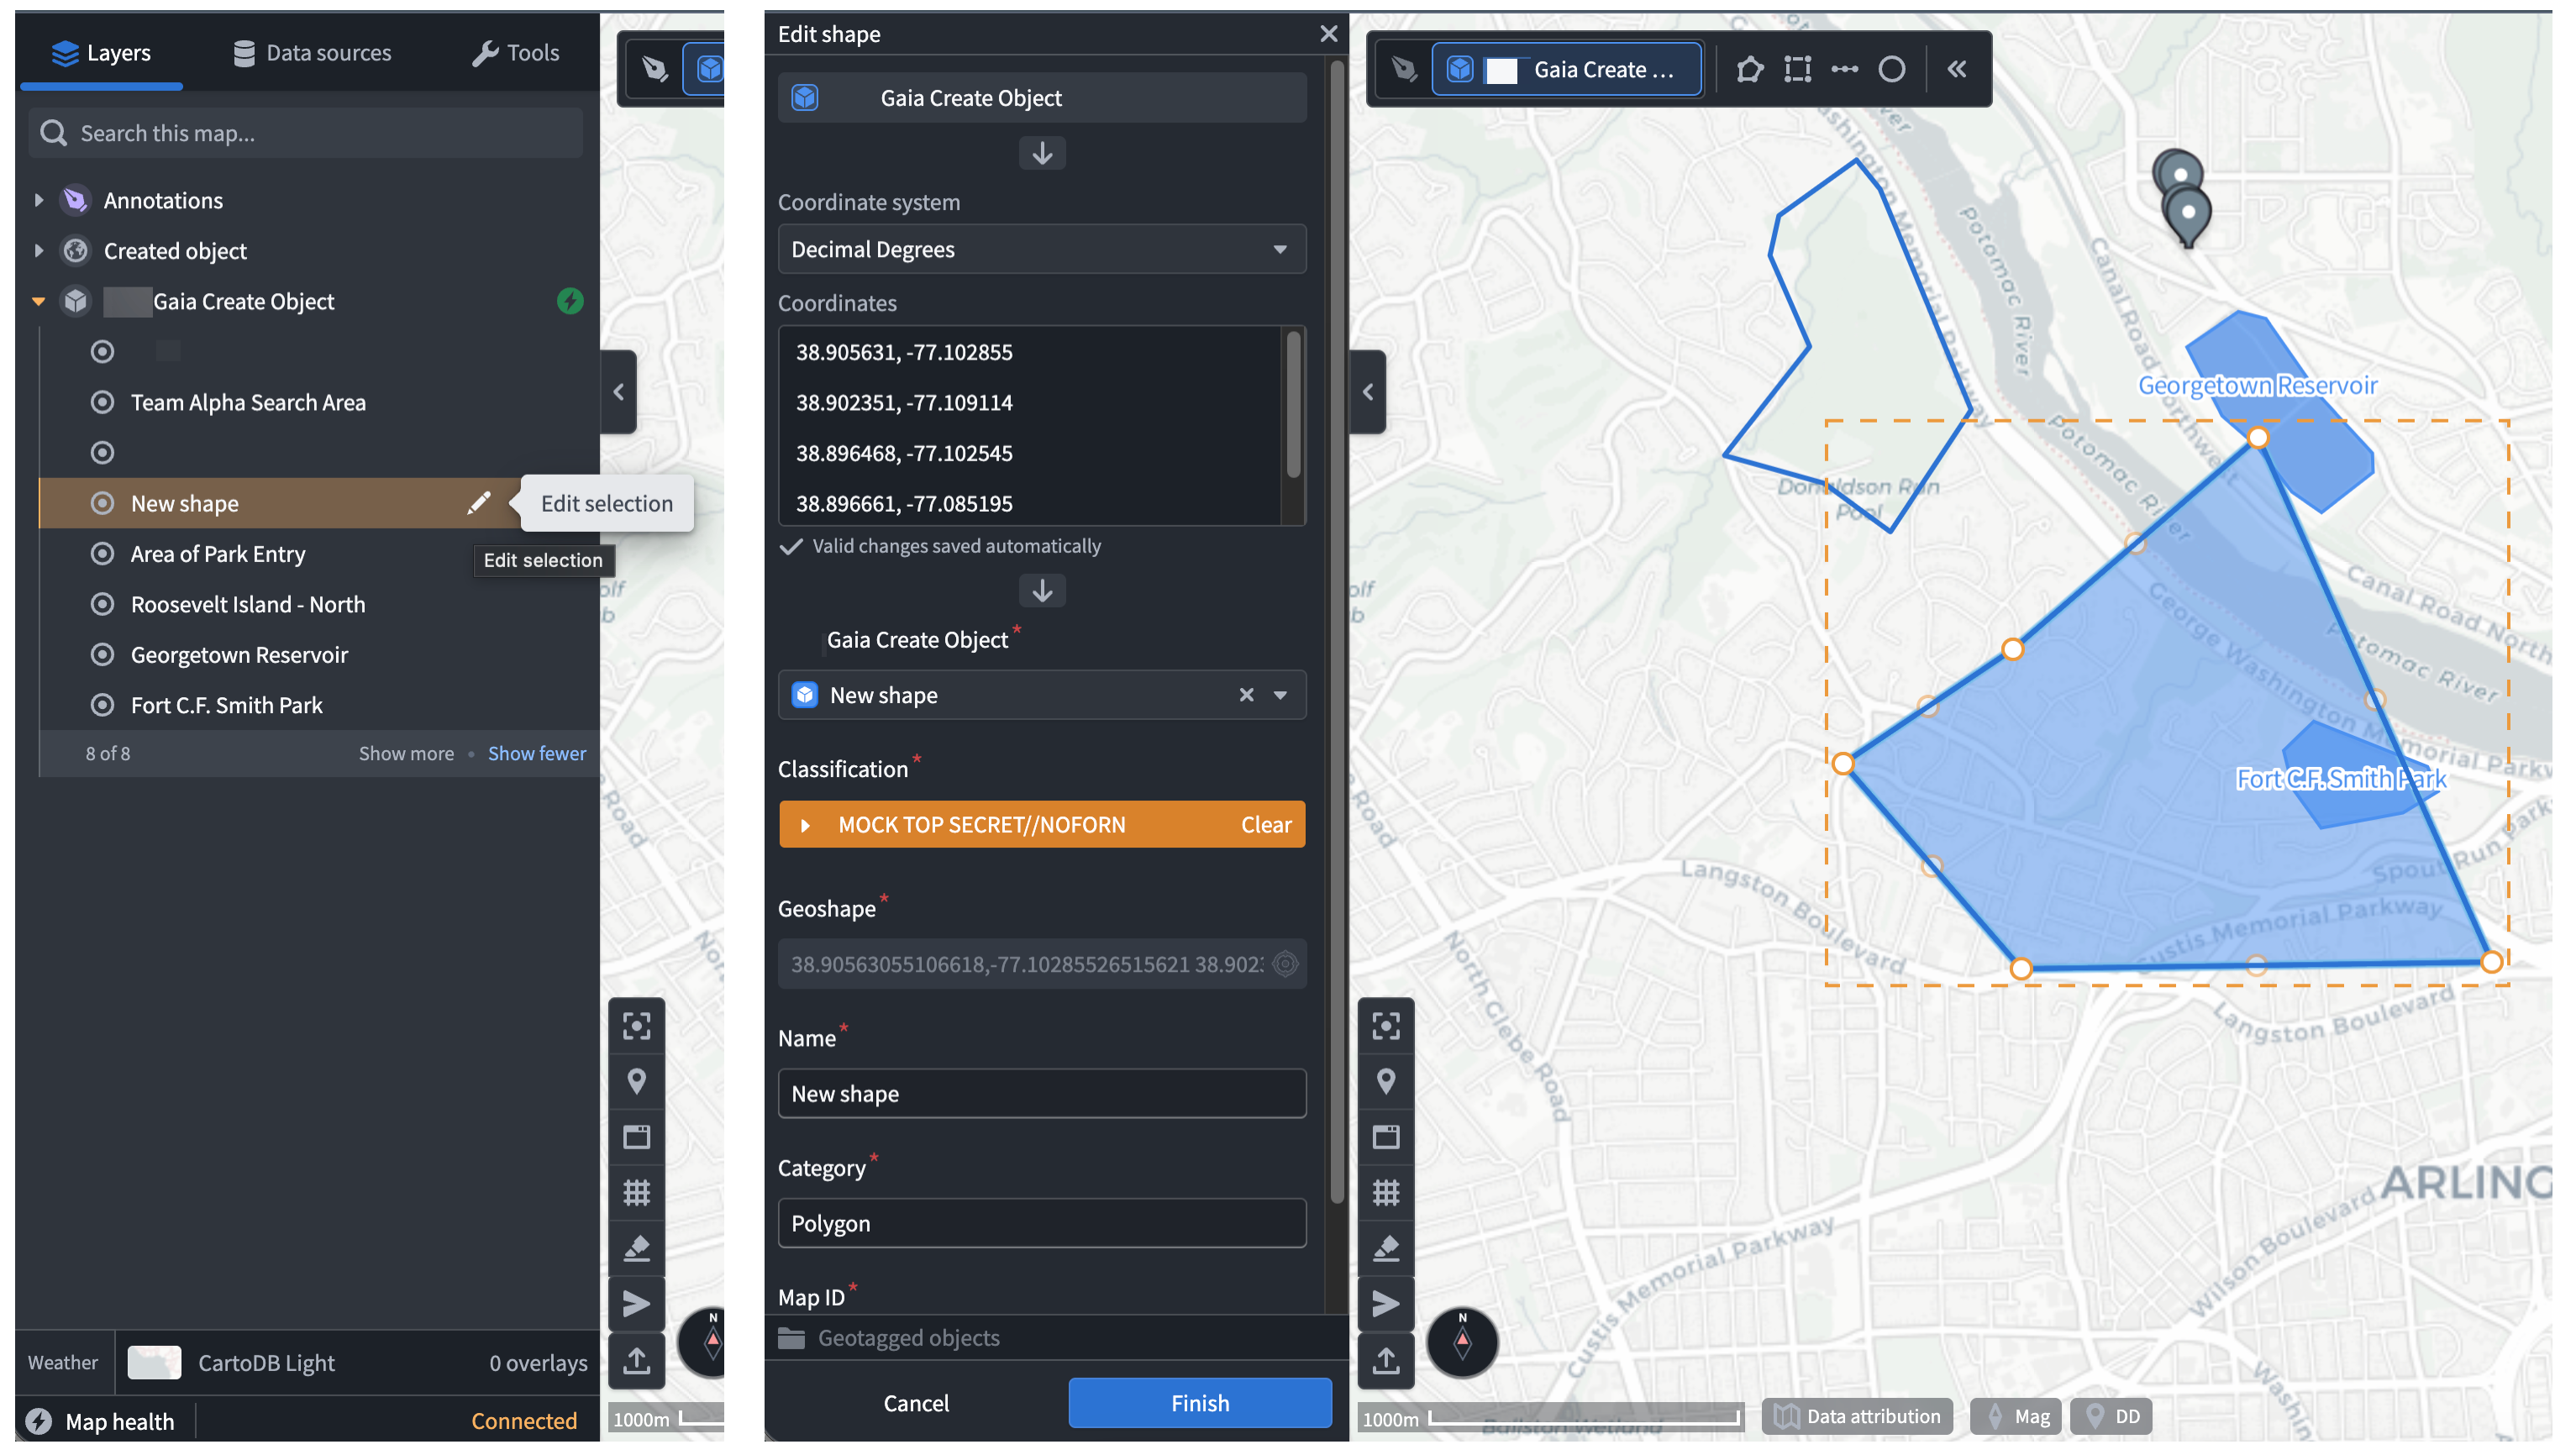Click the send arrow icon on the right map
The height and width of the screenshot is (1455, 2576).
coord(1385,1303)
